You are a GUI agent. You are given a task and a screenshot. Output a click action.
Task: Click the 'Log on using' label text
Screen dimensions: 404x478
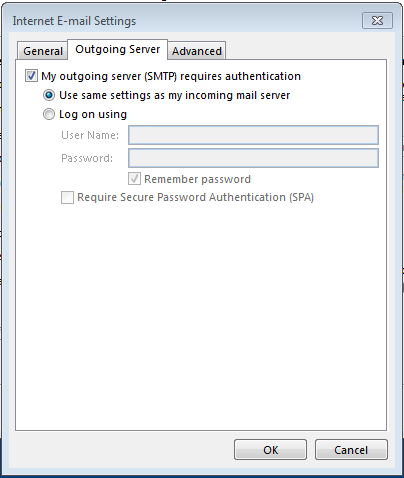[x=93, y=114]
